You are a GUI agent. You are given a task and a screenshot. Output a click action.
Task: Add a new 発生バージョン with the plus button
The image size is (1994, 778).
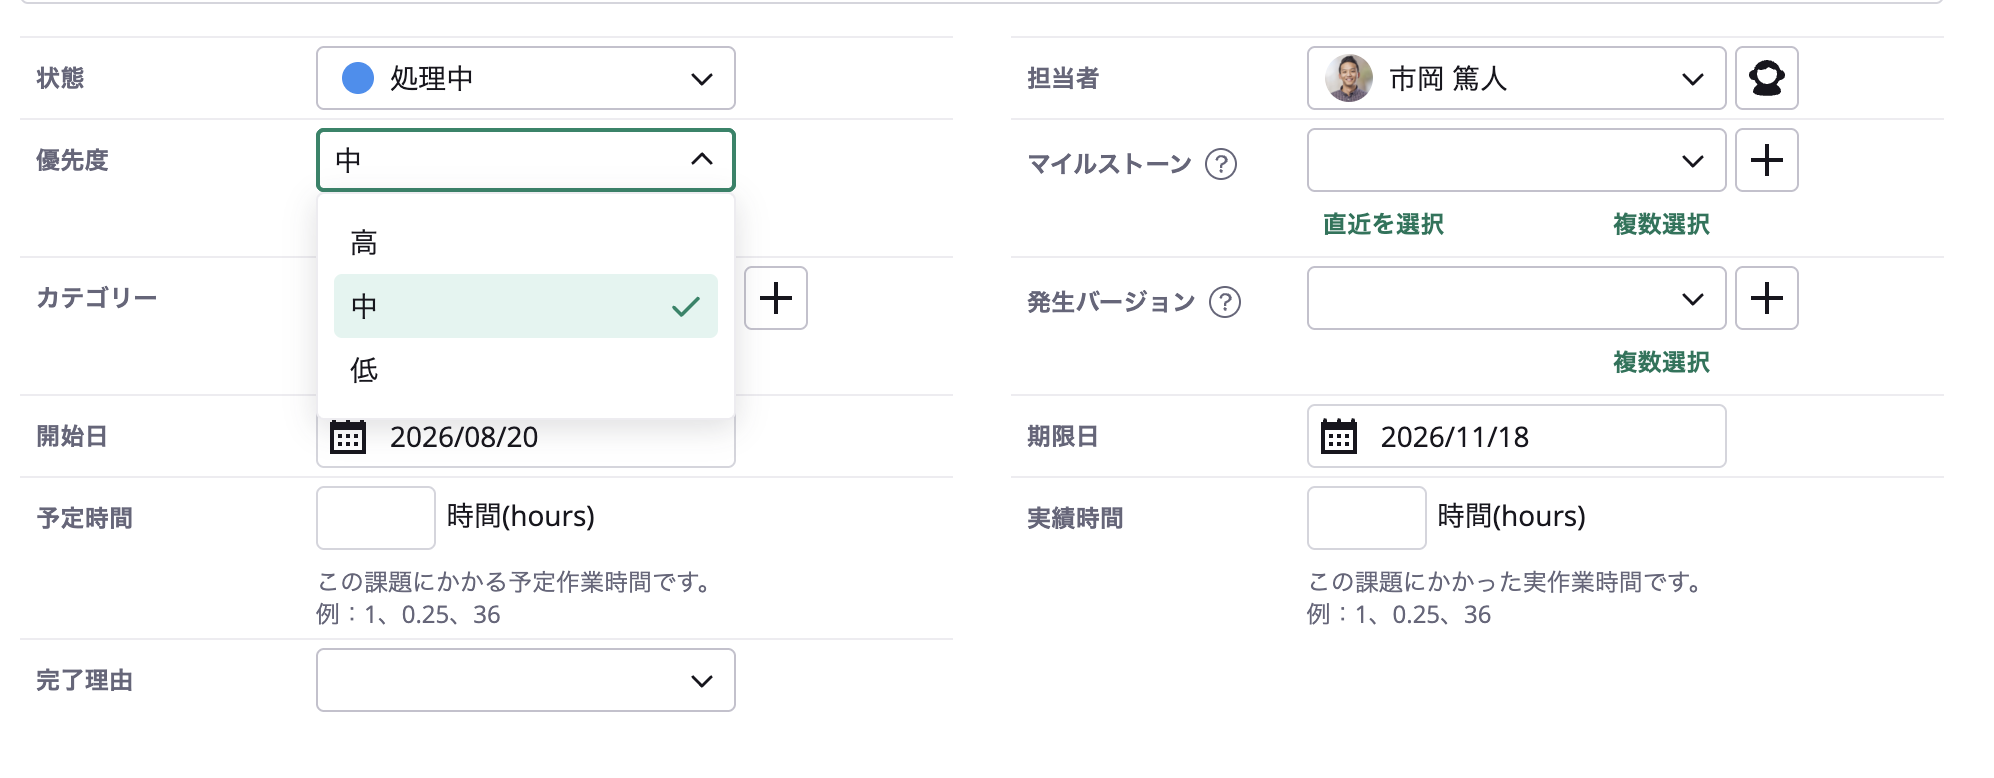[1766, 298]
